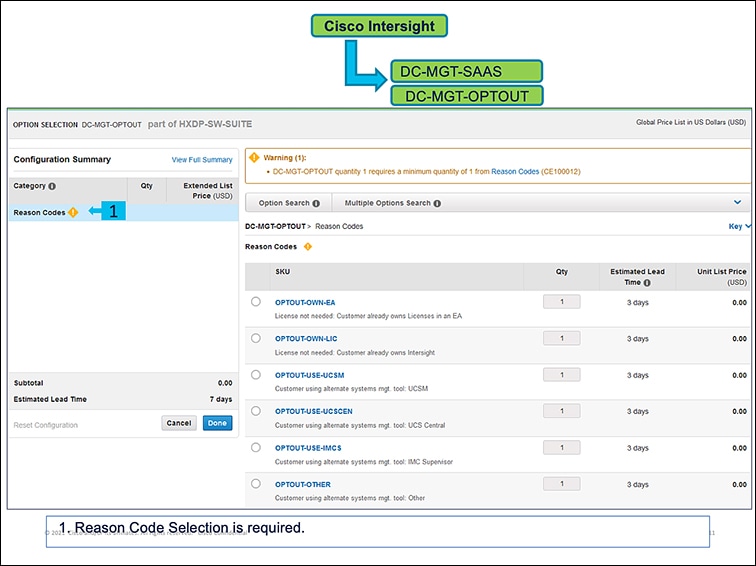Click the info icon next to Category
756x566 pixels.
point(52,186)
